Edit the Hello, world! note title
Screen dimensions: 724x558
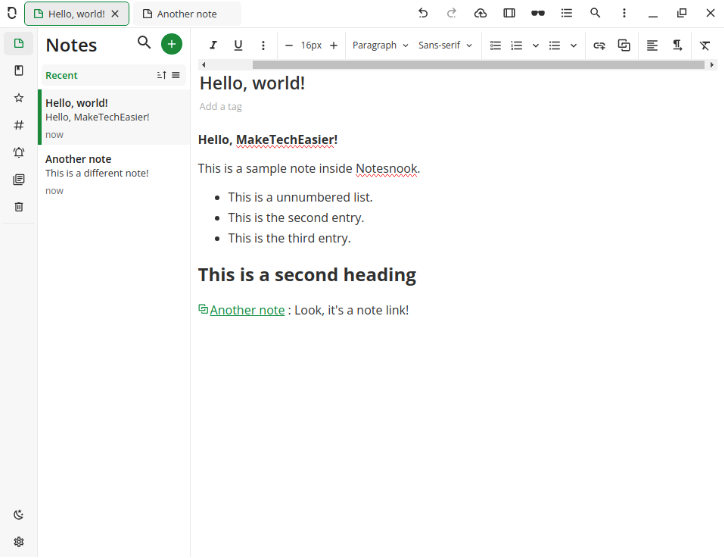[x=252, y=84]
